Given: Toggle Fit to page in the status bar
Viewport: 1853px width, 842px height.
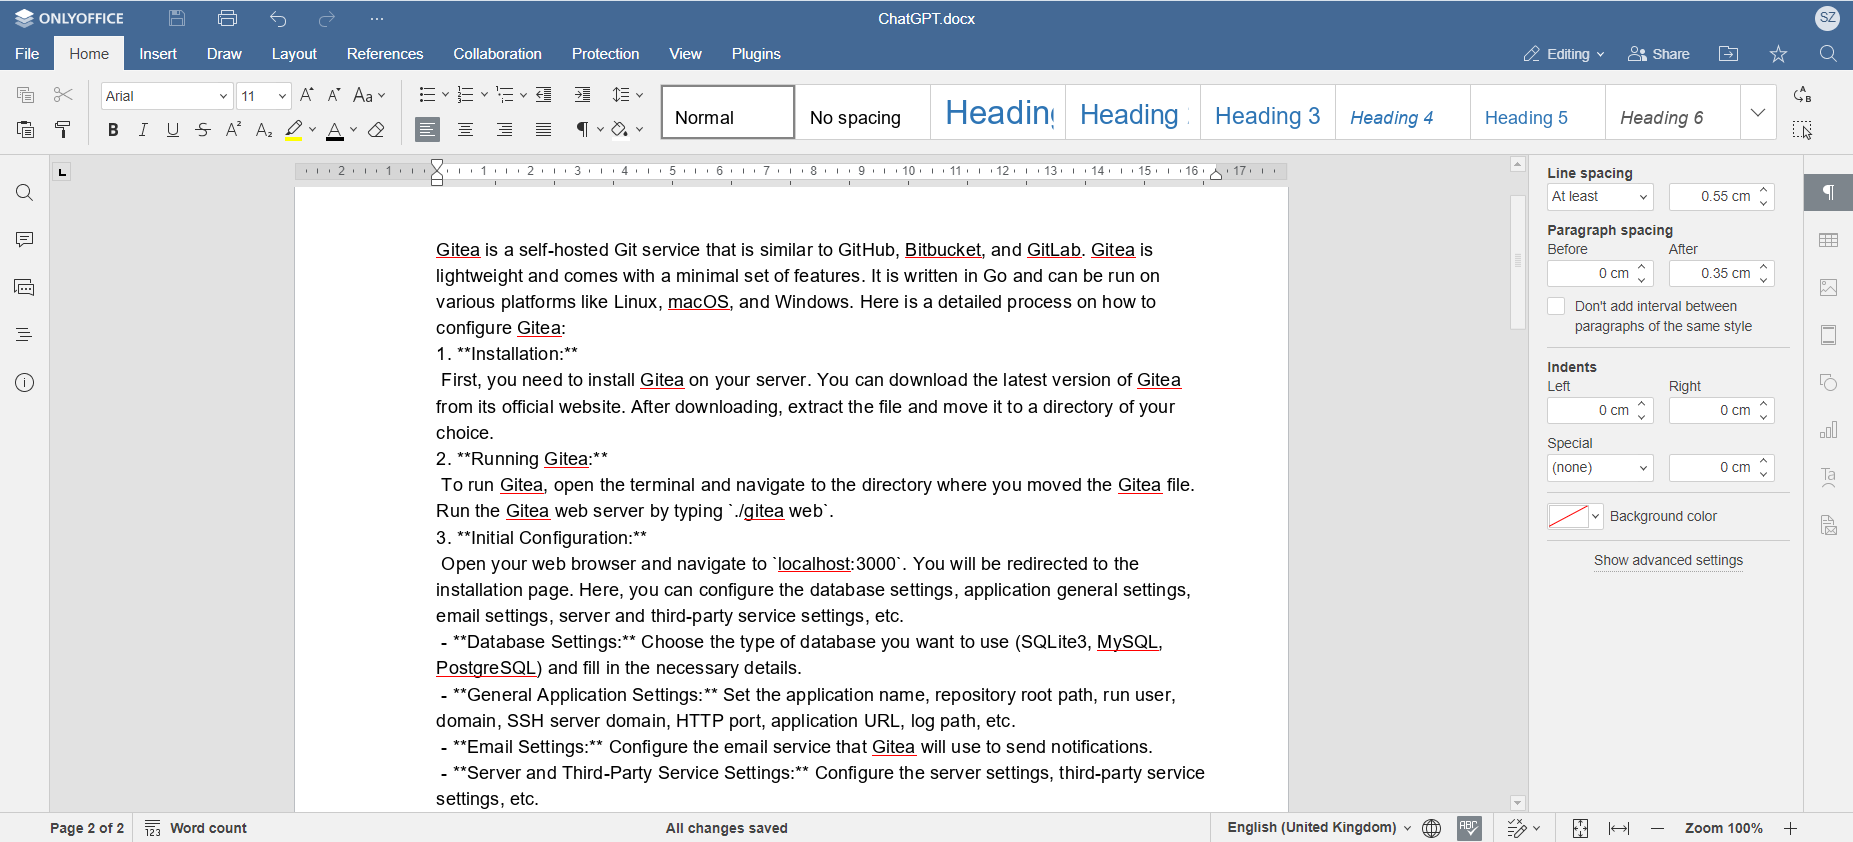Looking at the screenshot, I should coord(1580,828).
